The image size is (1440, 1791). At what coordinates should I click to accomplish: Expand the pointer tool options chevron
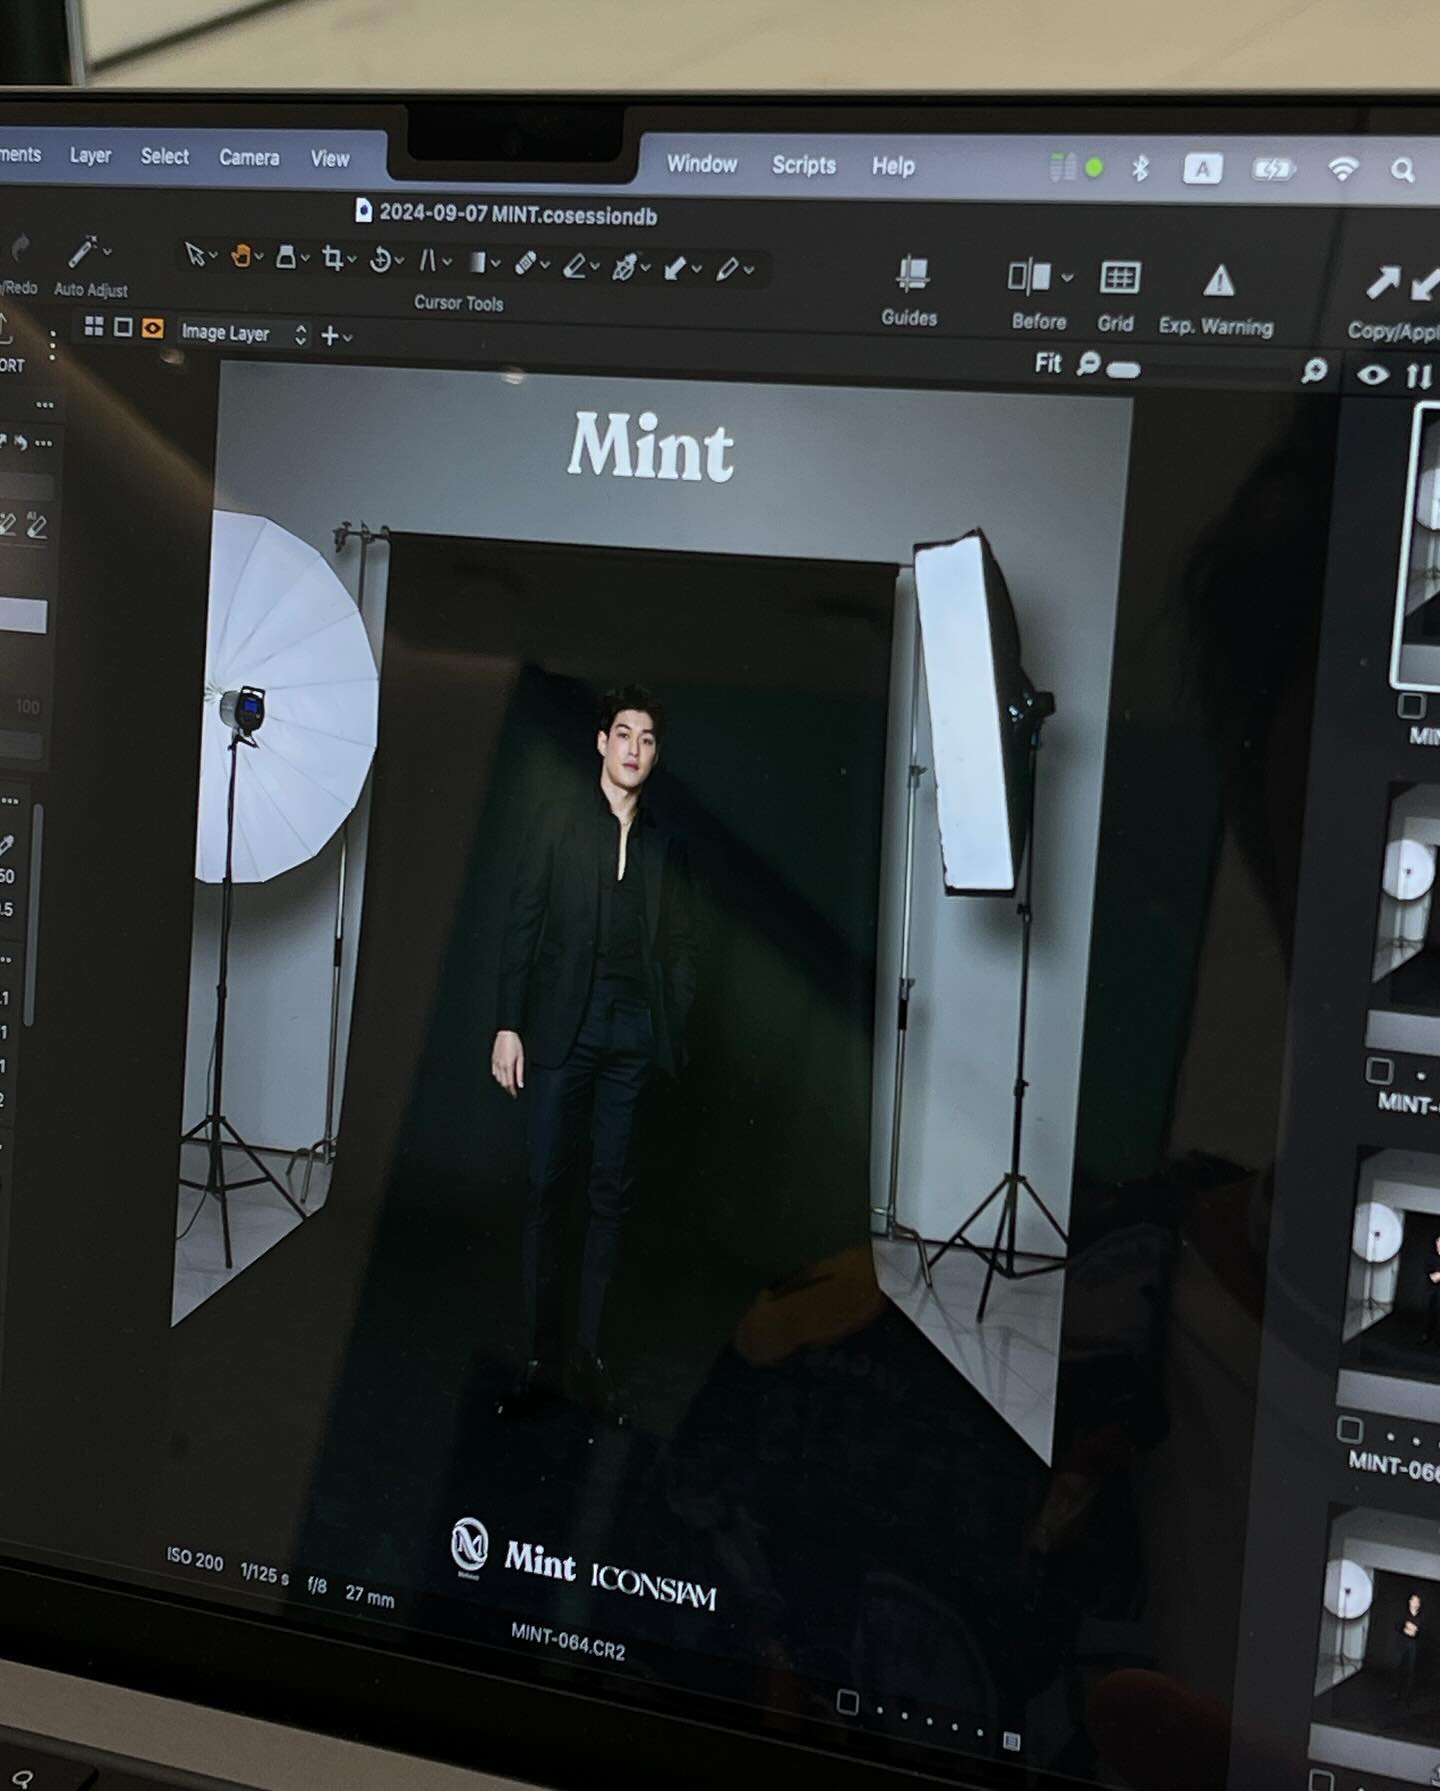pos(213,256)
